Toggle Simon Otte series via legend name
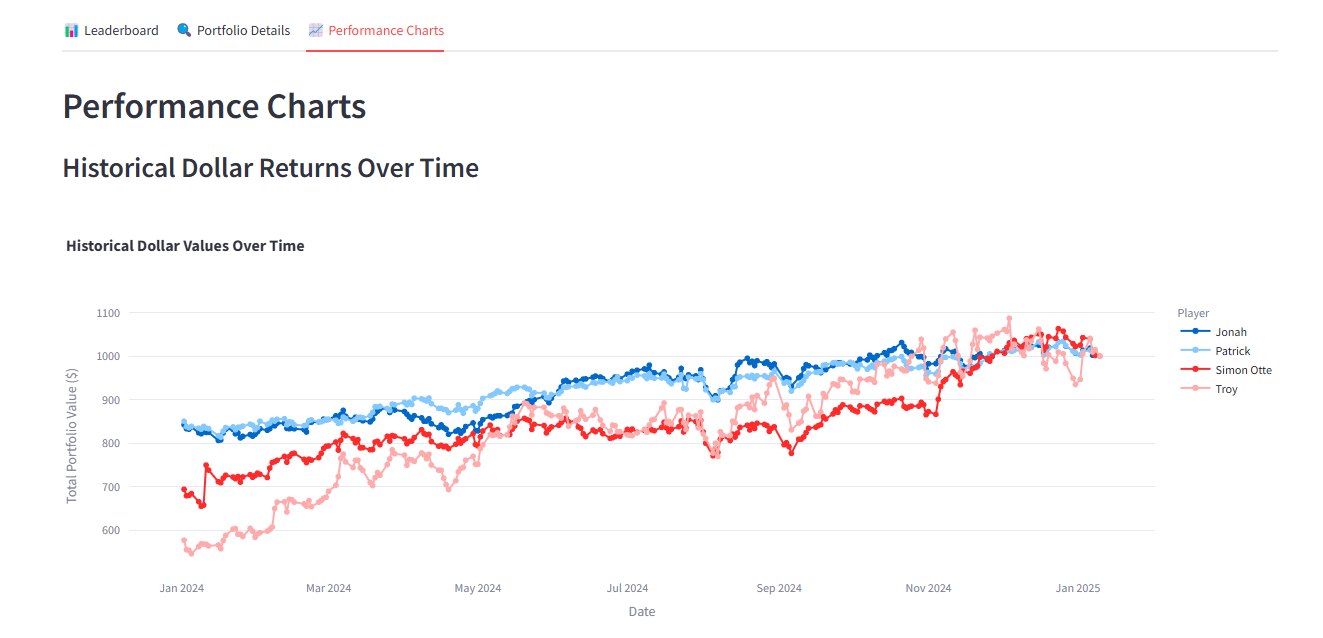The image size is (1323, 638). pos(1243,370)
